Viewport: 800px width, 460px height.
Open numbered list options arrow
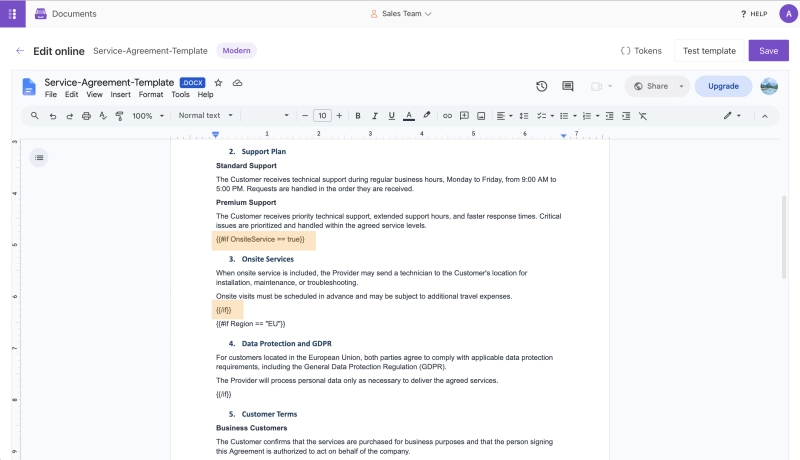point(597,116)
